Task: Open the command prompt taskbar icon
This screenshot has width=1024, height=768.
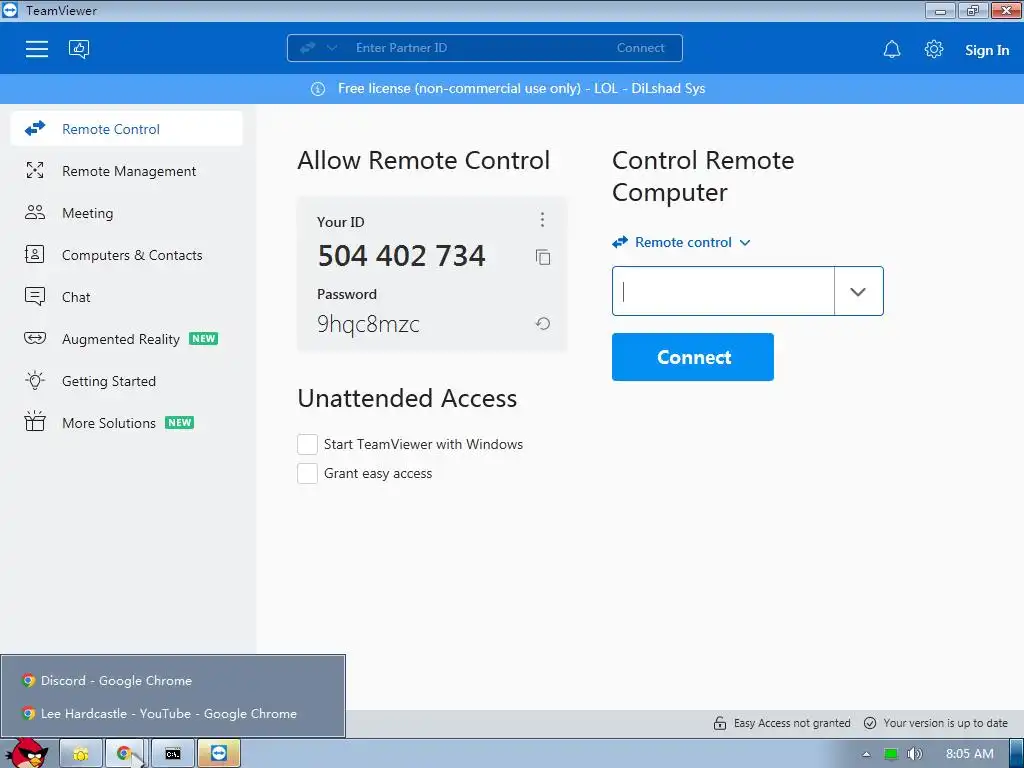Action: coord(173,754)
